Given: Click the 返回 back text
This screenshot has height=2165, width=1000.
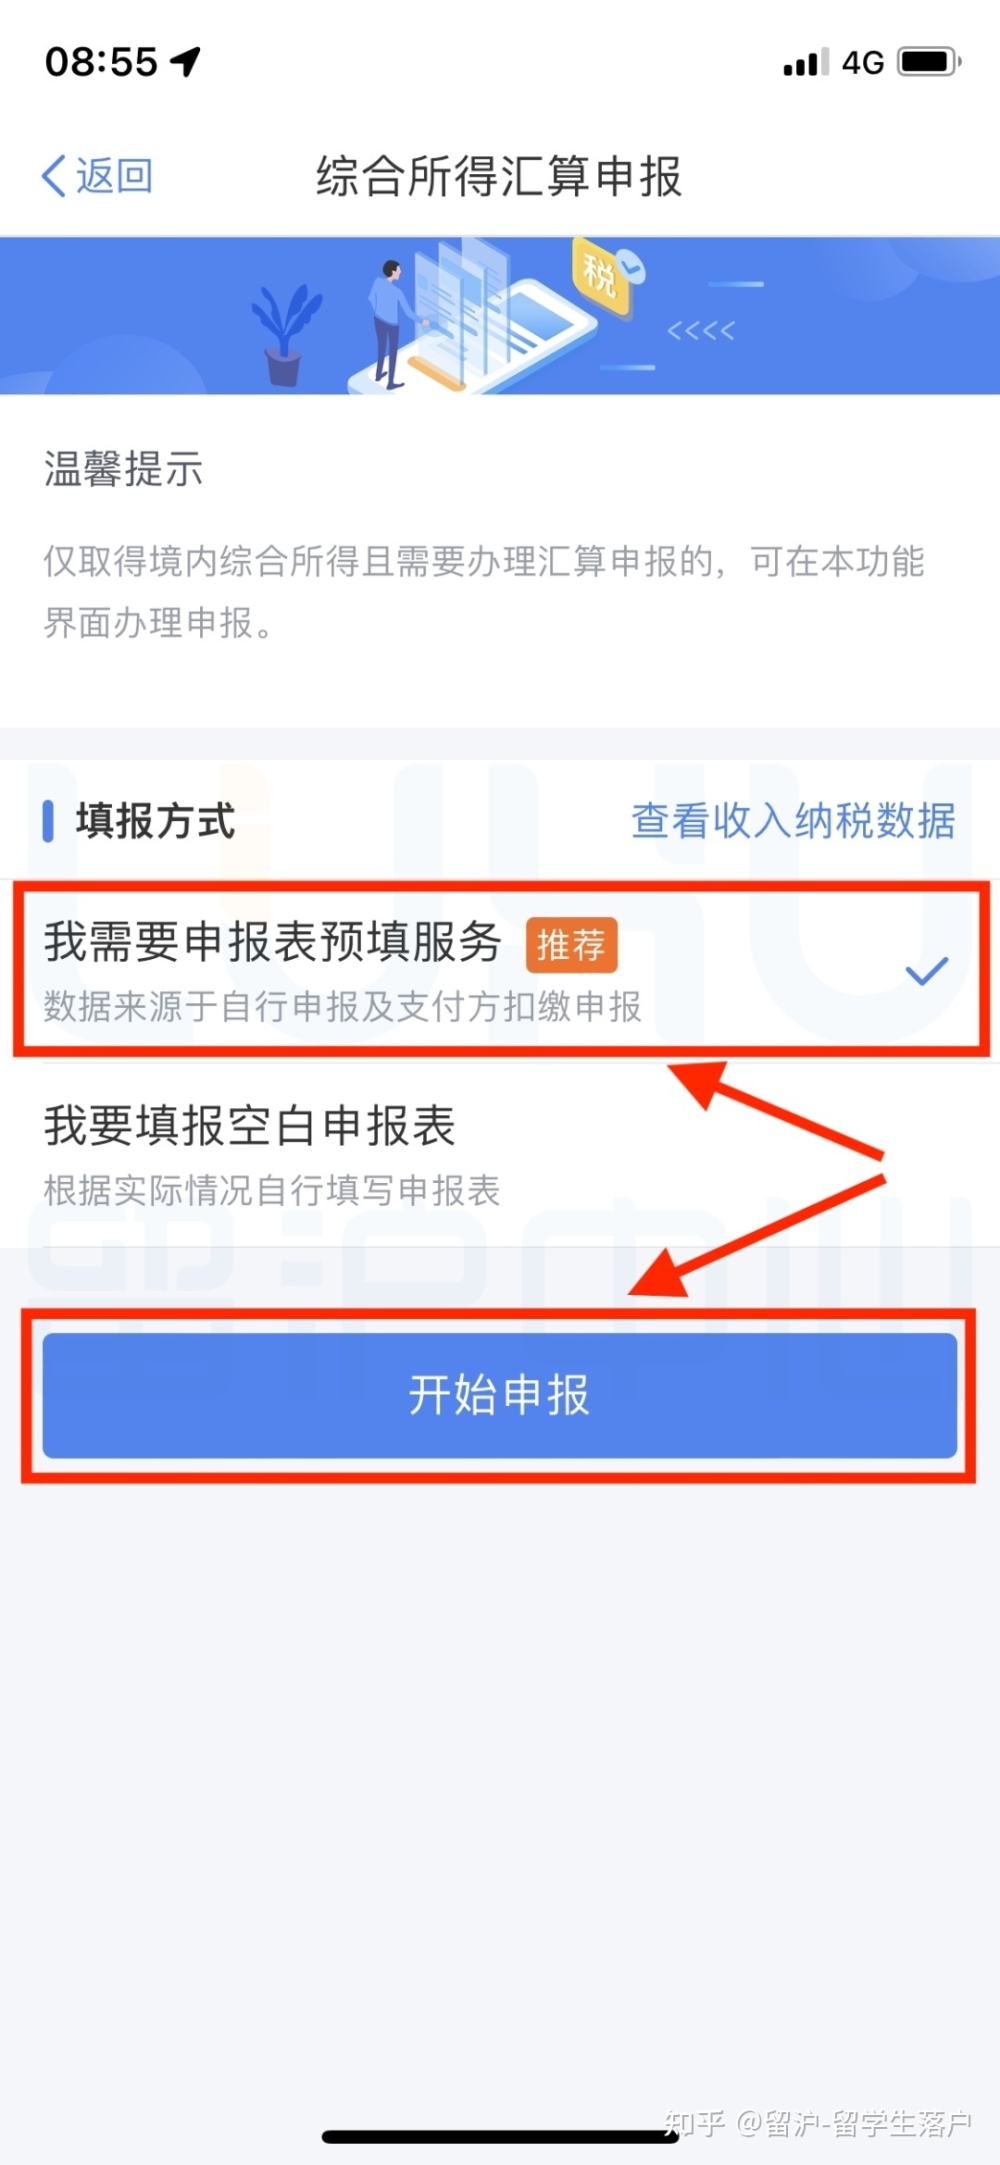Looking at the screenshot, I should 114,176.
